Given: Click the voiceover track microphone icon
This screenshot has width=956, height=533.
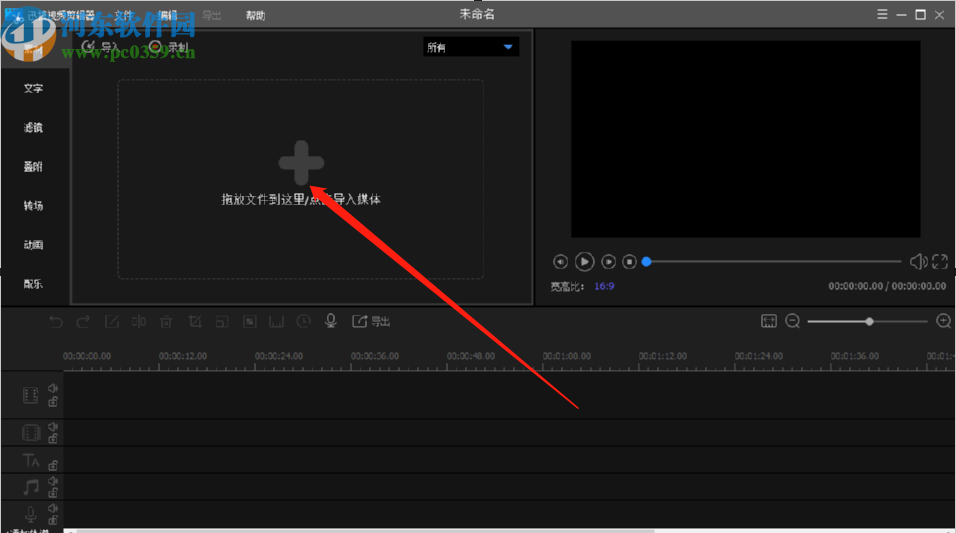Looking at the screenshot, I should 30,514.
